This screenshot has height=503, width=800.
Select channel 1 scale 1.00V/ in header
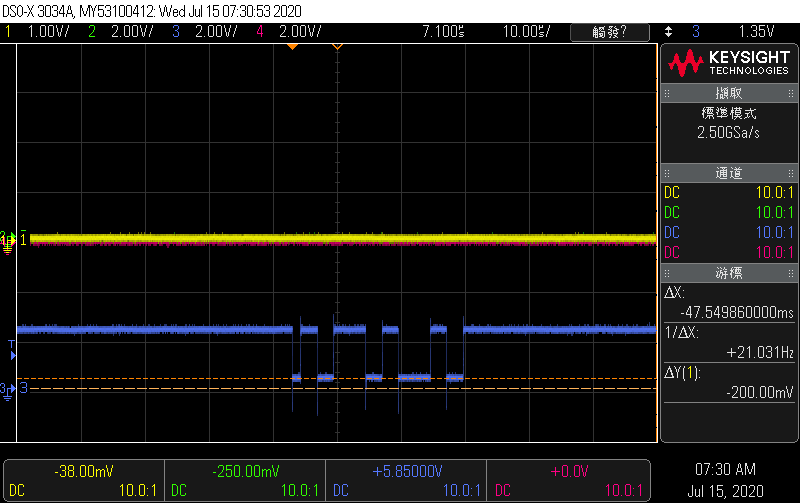(48, 32)
